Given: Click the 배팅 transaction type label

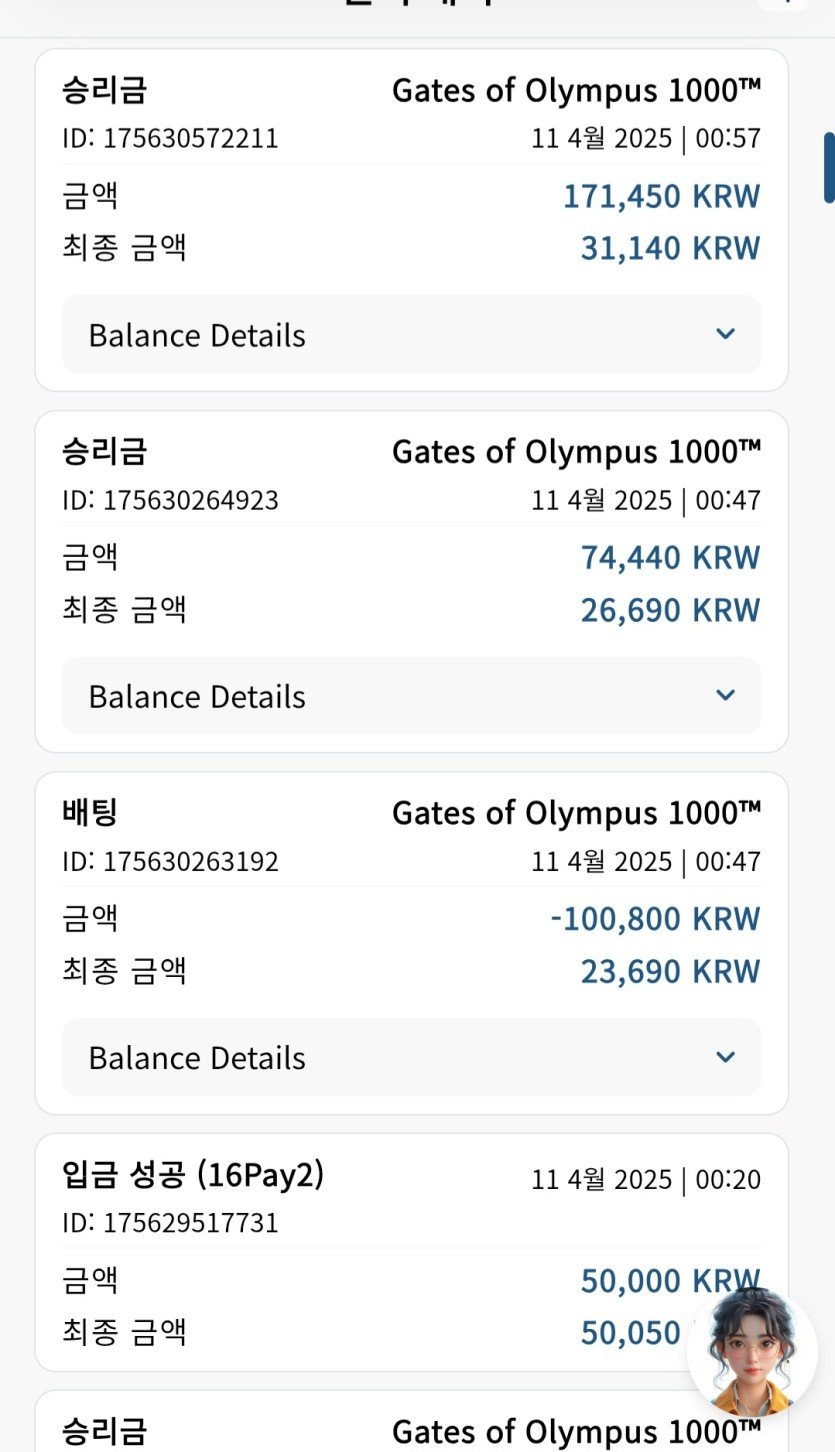Looking at the screenshot, I should coord(90,813).
